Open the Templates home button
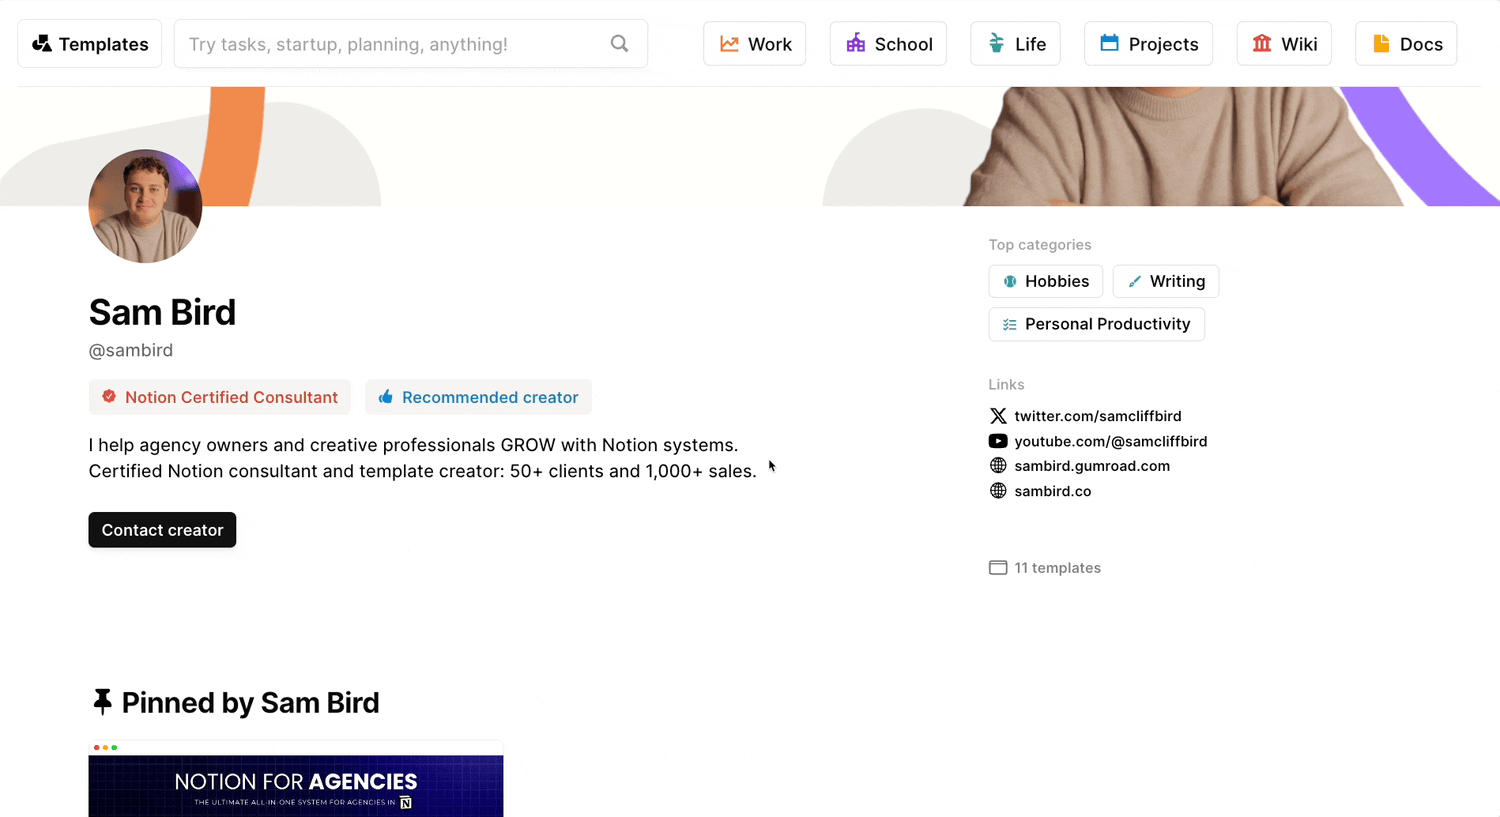The width and height of the screenshot is (1500, 817). [90, 44]
